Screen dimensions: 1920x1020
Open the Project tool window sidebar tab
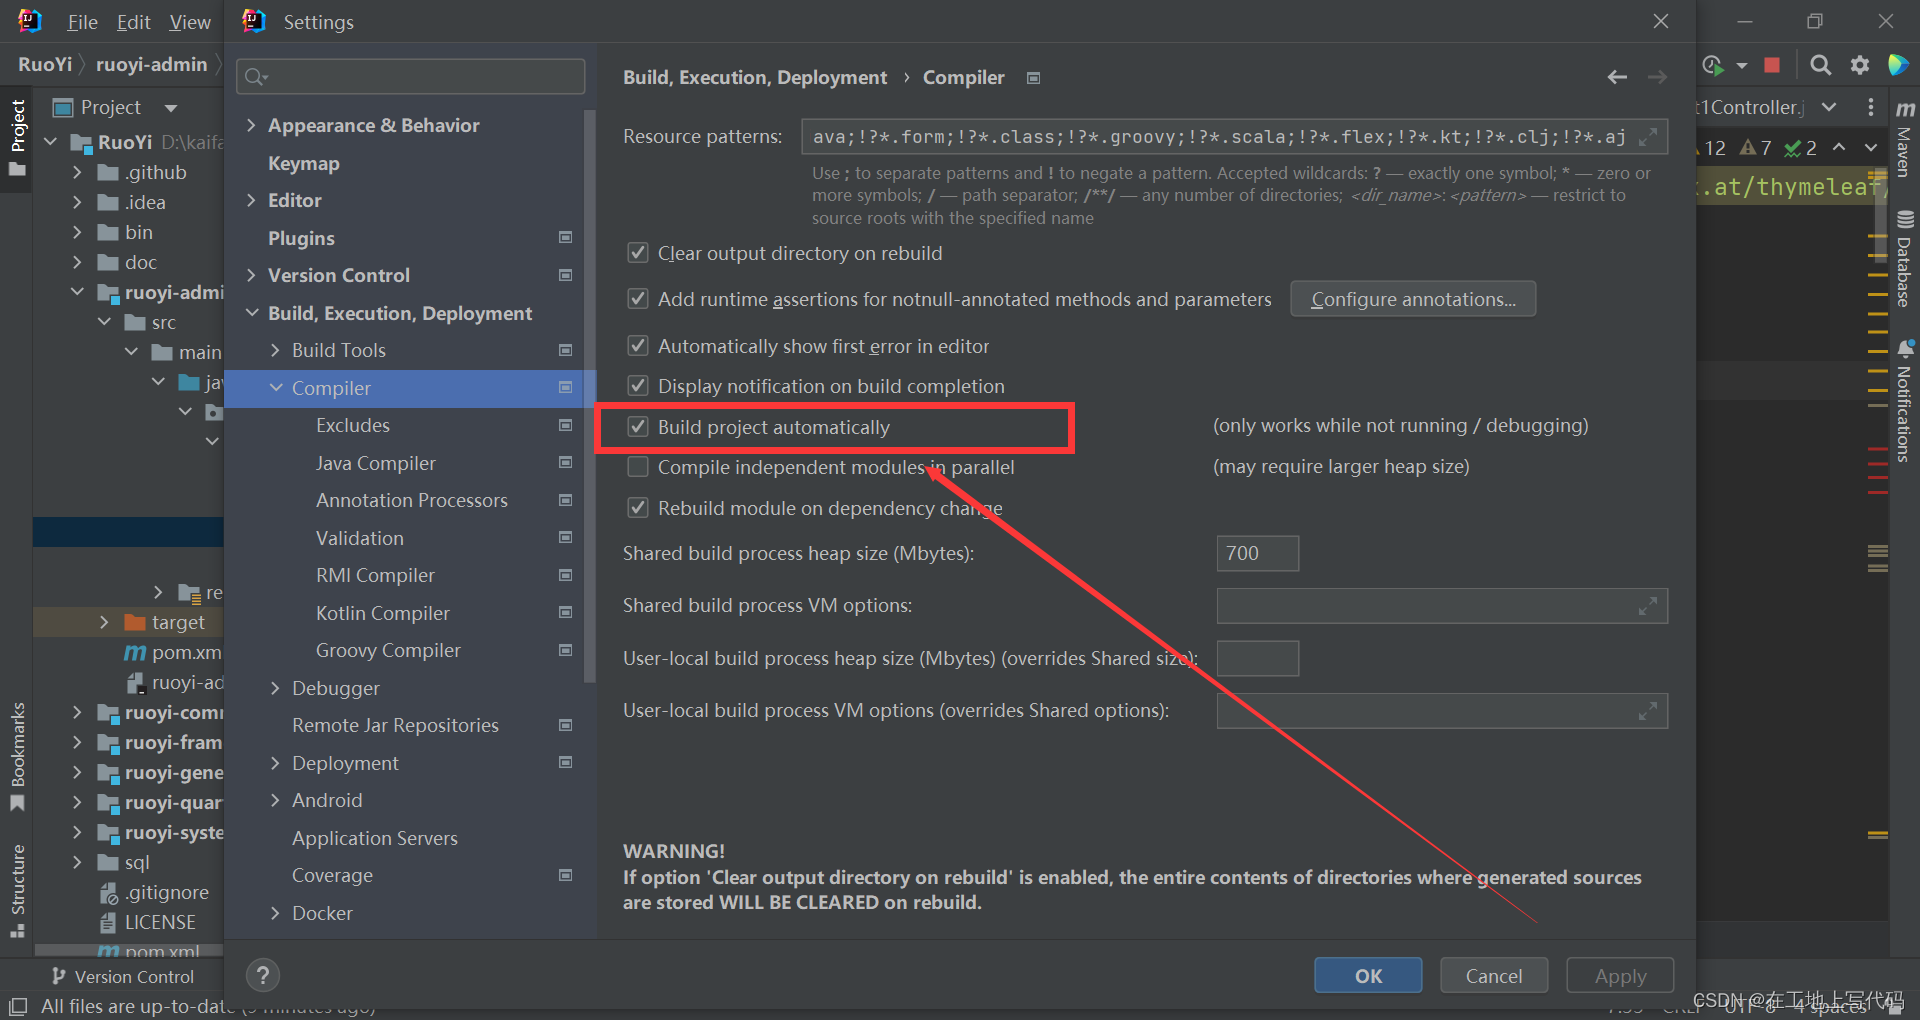17,137
